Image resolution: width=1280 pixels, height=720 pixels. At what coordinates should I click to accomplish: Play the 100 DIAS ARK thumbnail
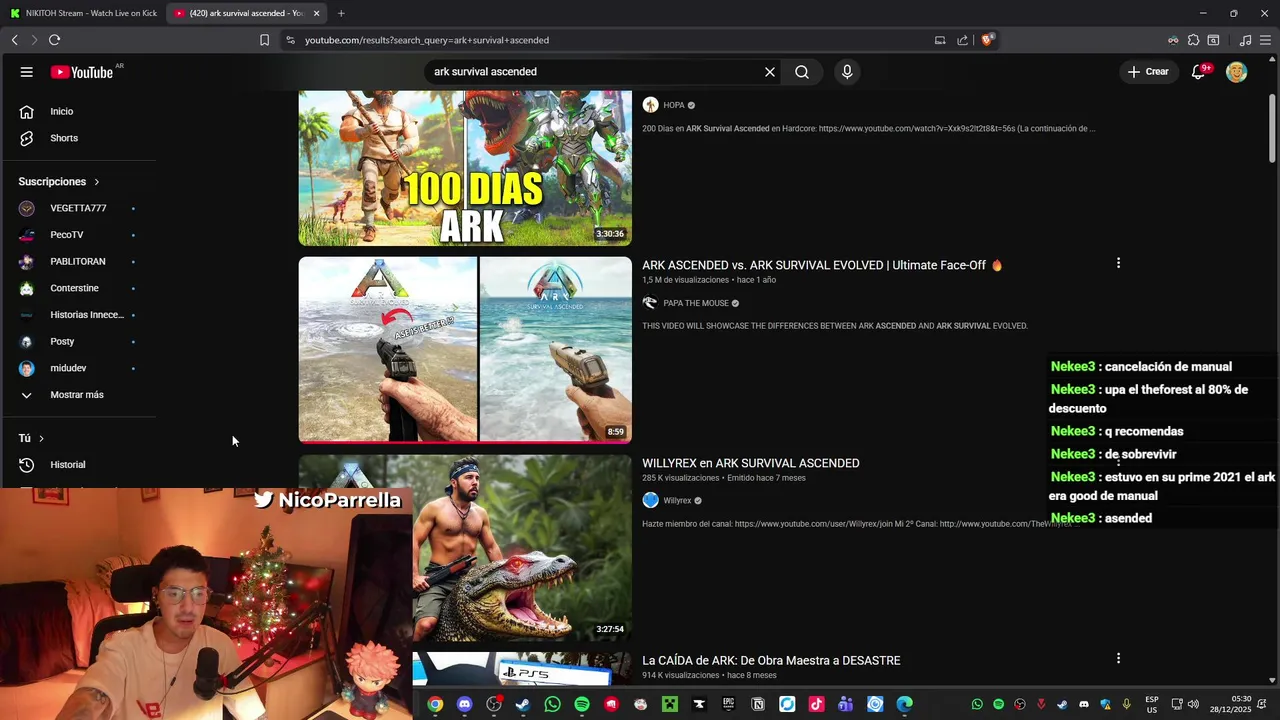pos(465,168)
